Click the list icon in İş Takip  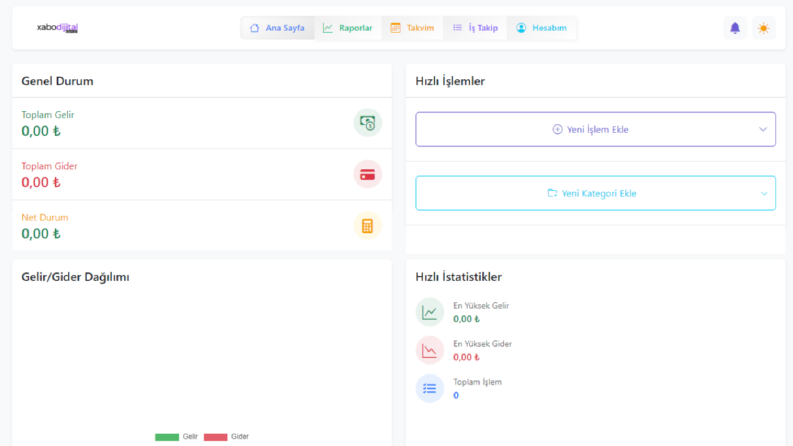pos(457,28)
